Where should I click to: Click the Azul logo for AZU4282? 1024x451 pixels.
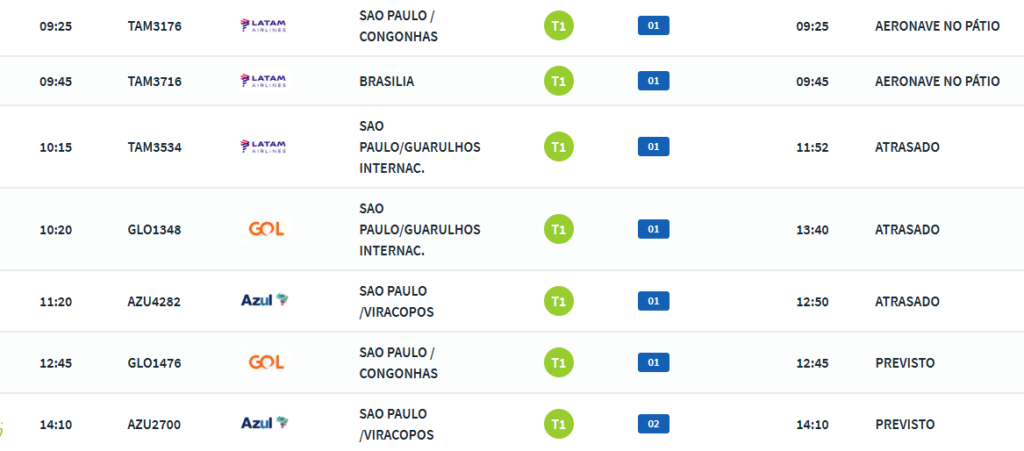point(264,300)
